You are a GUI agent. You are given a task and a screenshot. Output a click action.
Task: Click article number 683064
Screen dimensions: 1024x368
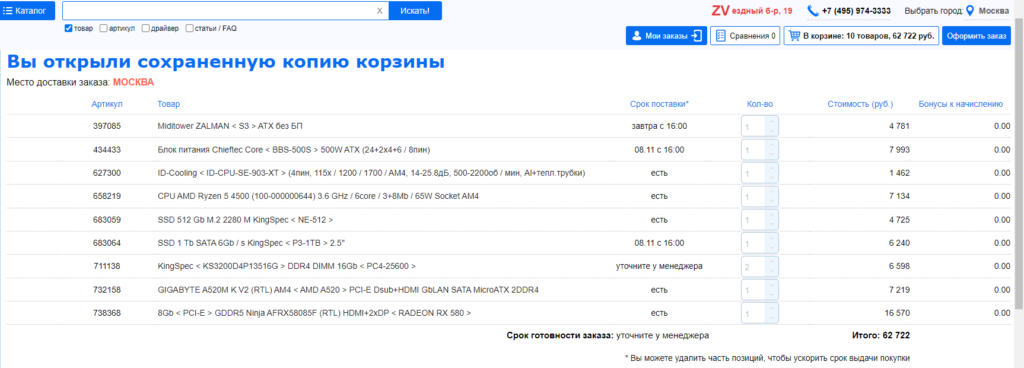(x=107, y=243)
